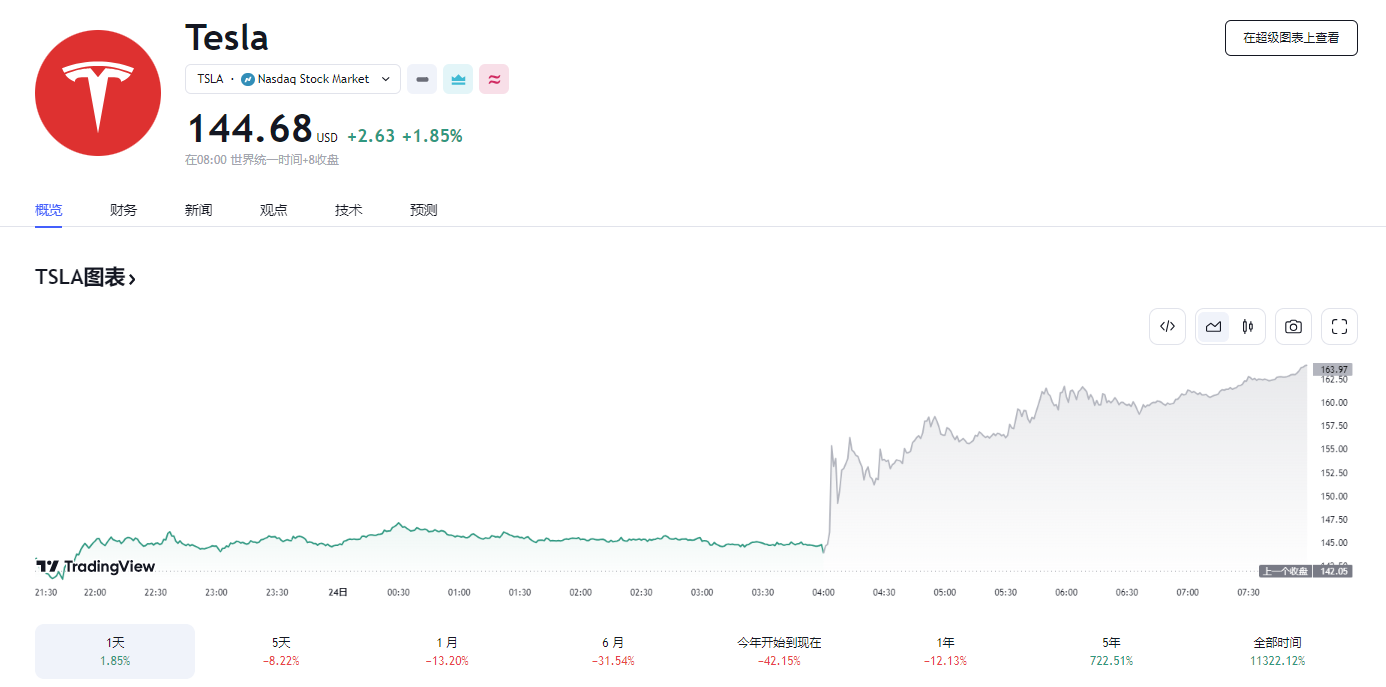This screenshot has width=1386, height=687.
Task: Select the 1年 range button
Action: (x=945, y=651)
